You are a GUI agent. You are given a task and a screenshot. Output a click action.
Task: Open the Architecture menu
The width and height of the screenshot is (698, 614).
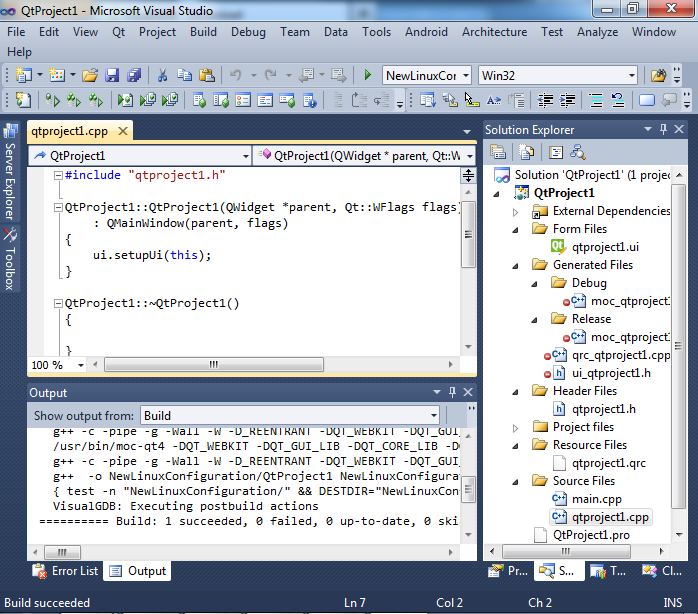pyautogui.click(x=494, y=32)
